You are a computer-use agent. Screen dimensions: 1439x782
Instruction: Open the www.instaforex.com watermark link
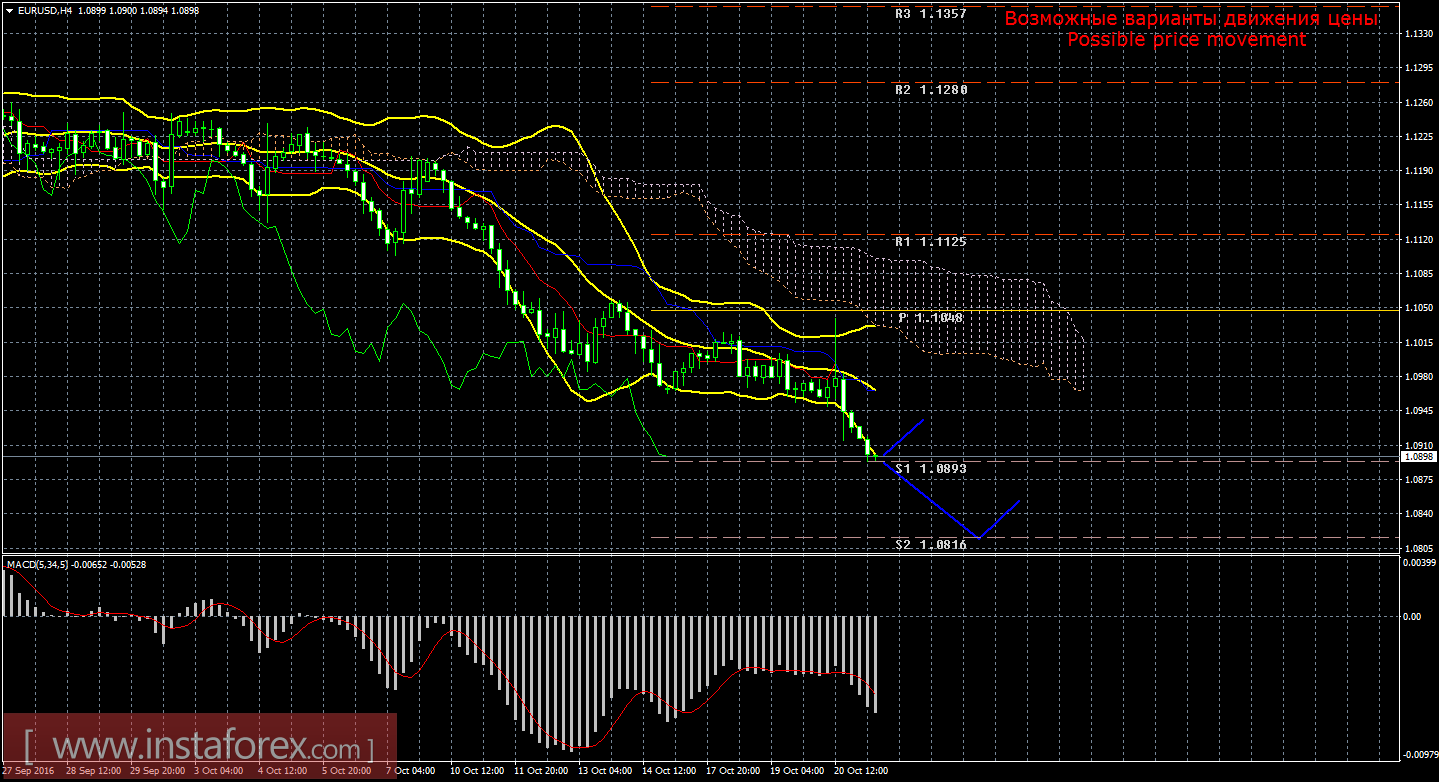200,748
